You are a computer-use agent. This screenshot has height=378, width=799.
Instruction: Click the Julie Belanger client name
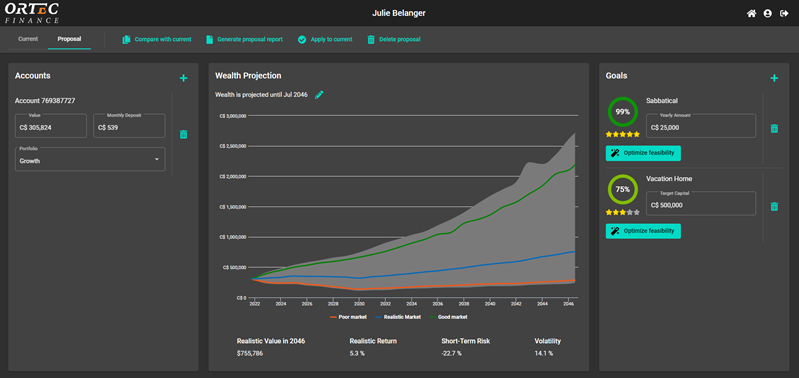(x=399, y=13)
